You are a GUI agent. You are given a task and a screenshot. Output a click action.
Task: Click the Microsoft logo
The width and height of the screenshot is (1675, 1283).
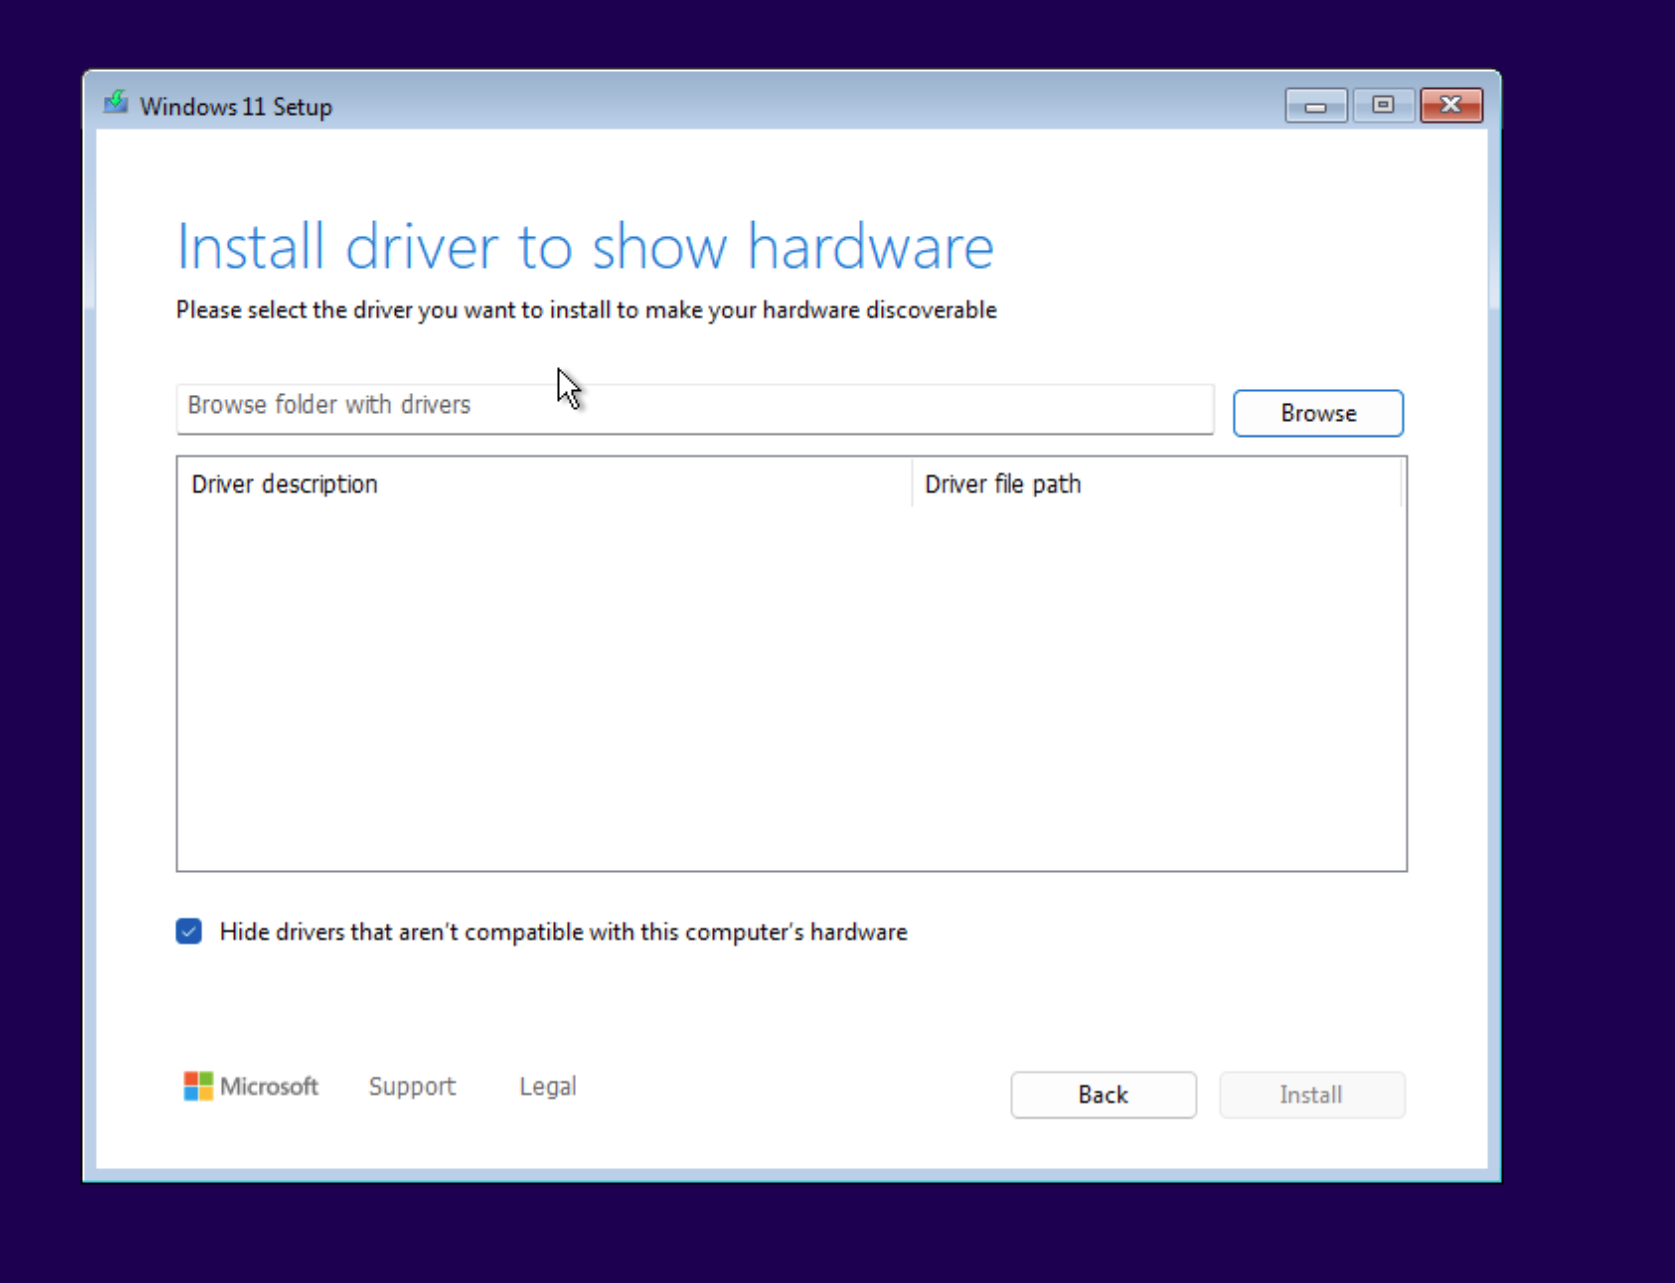click(x=251, y=1086)
